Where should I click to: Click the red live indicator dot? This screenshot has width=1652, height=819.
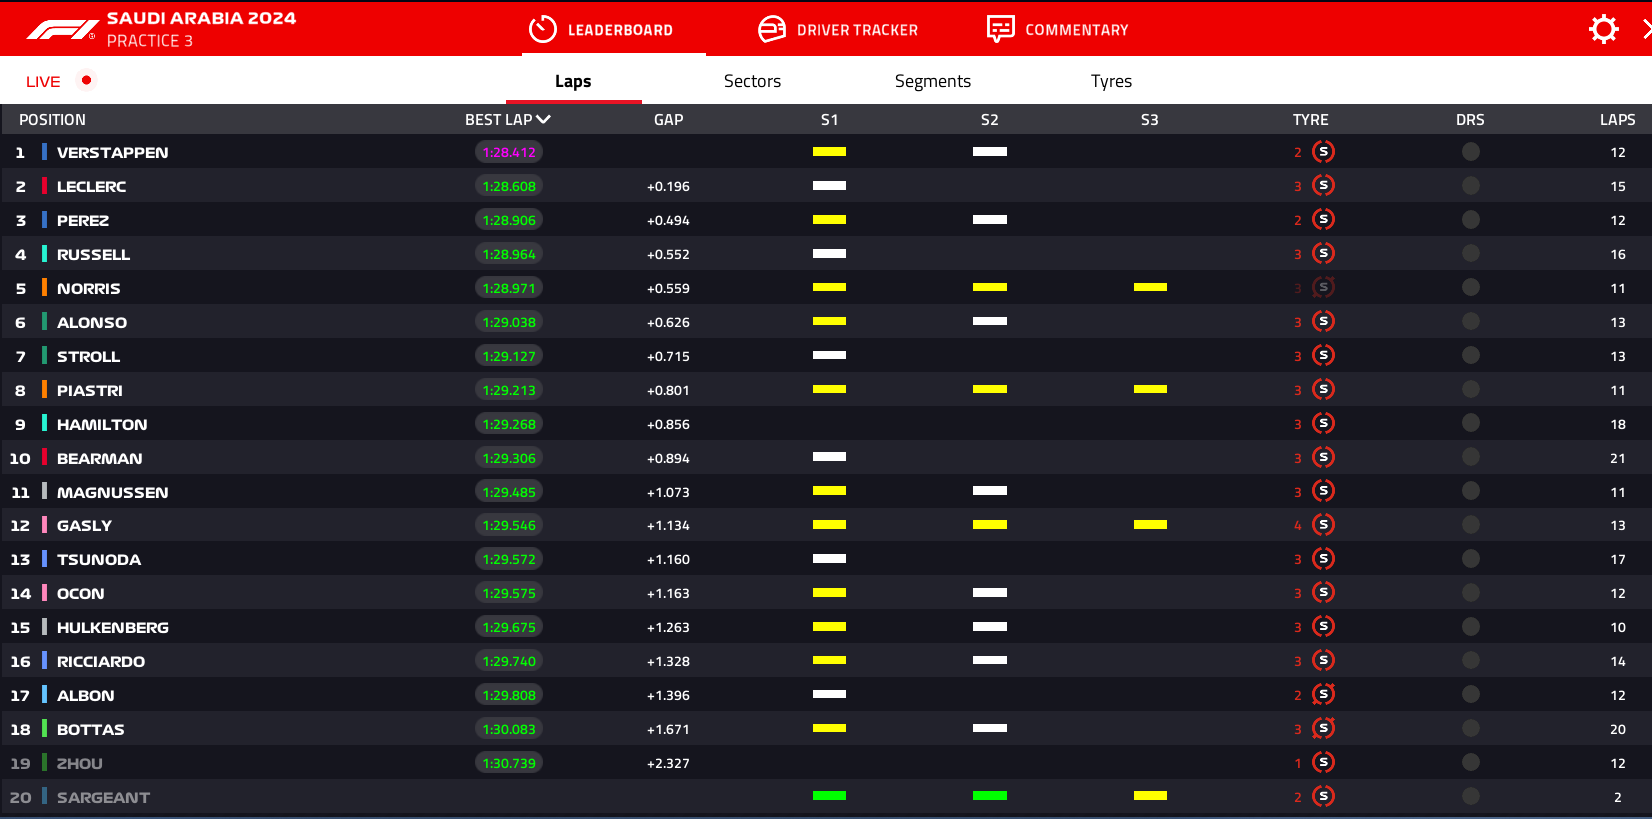(x=86, y=80)
